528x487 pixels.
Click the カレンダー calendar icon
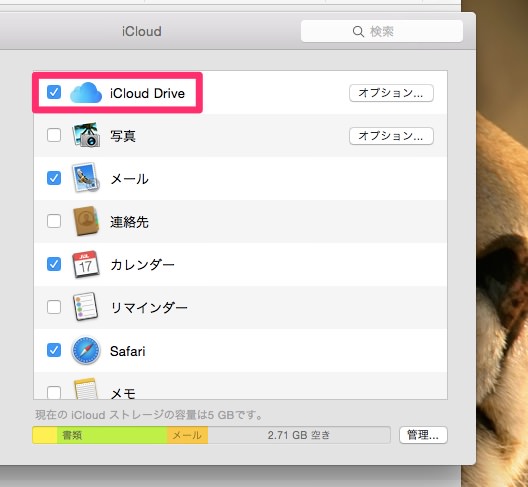[x=86, y=264]
